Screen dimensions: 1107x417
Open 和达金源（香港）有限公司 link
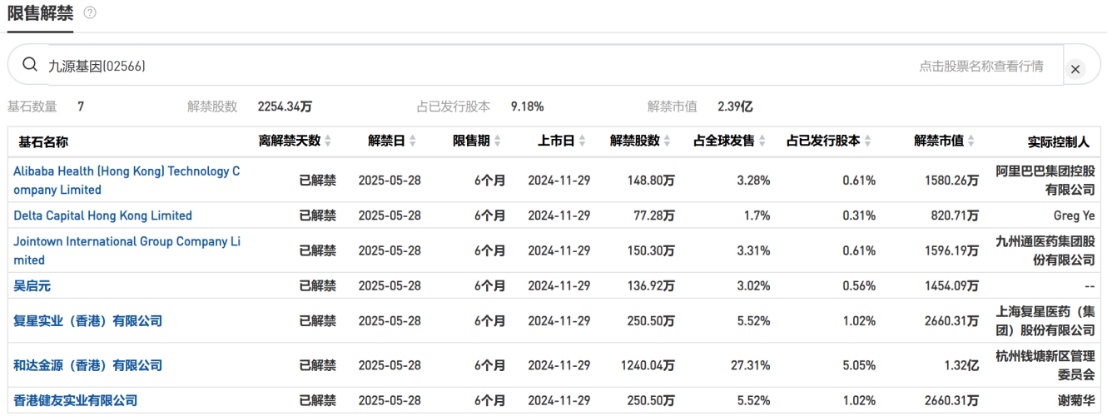point(87,365)
